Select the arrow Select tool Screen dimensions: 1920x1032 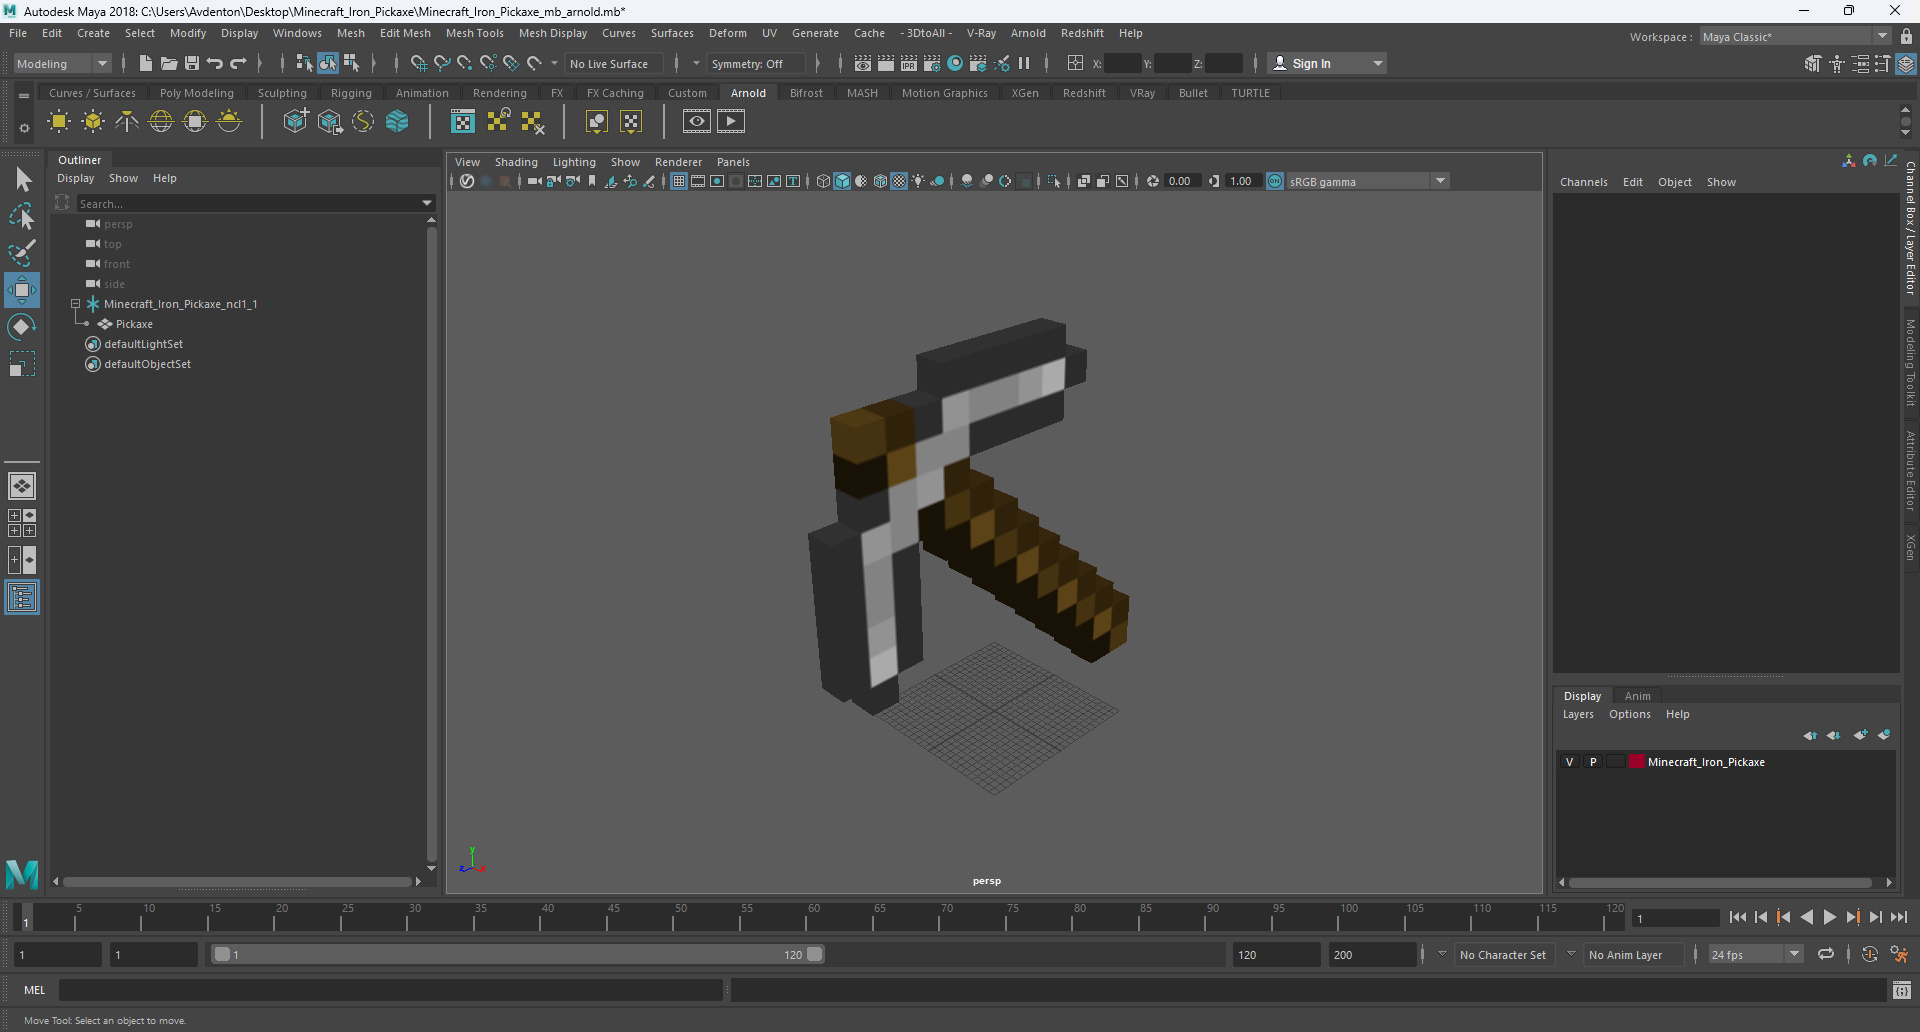pos(22,180)
